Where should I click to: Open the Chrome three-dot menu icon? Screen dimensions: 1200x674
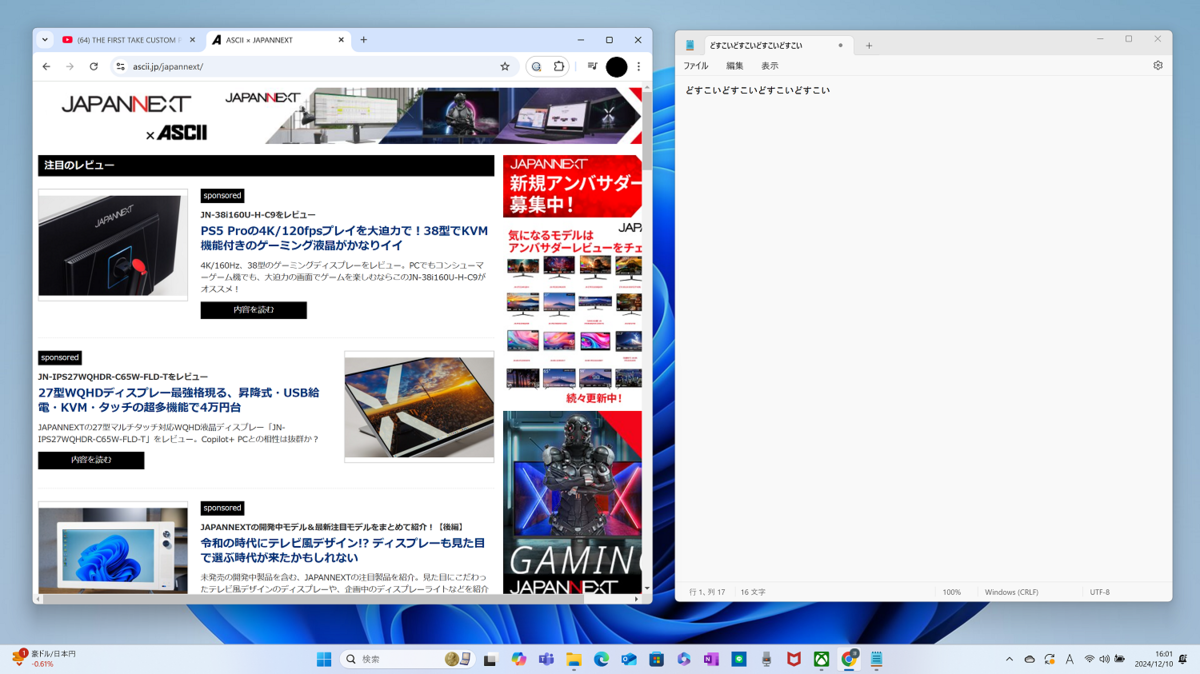click(638, 66)
